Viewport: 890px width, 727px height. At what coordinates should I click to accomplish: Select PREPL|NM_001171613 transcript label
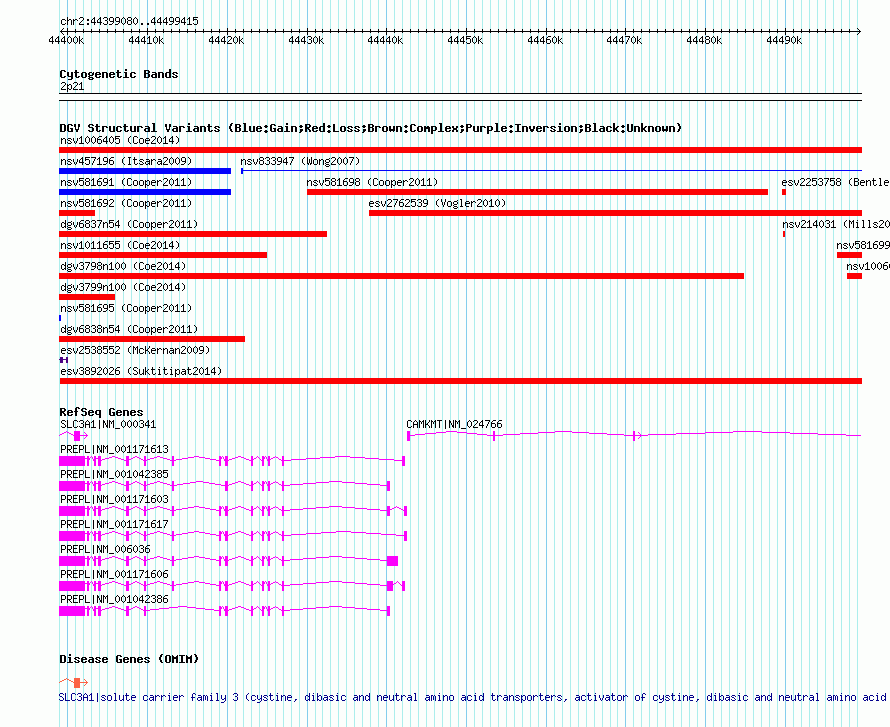(114, 449)
